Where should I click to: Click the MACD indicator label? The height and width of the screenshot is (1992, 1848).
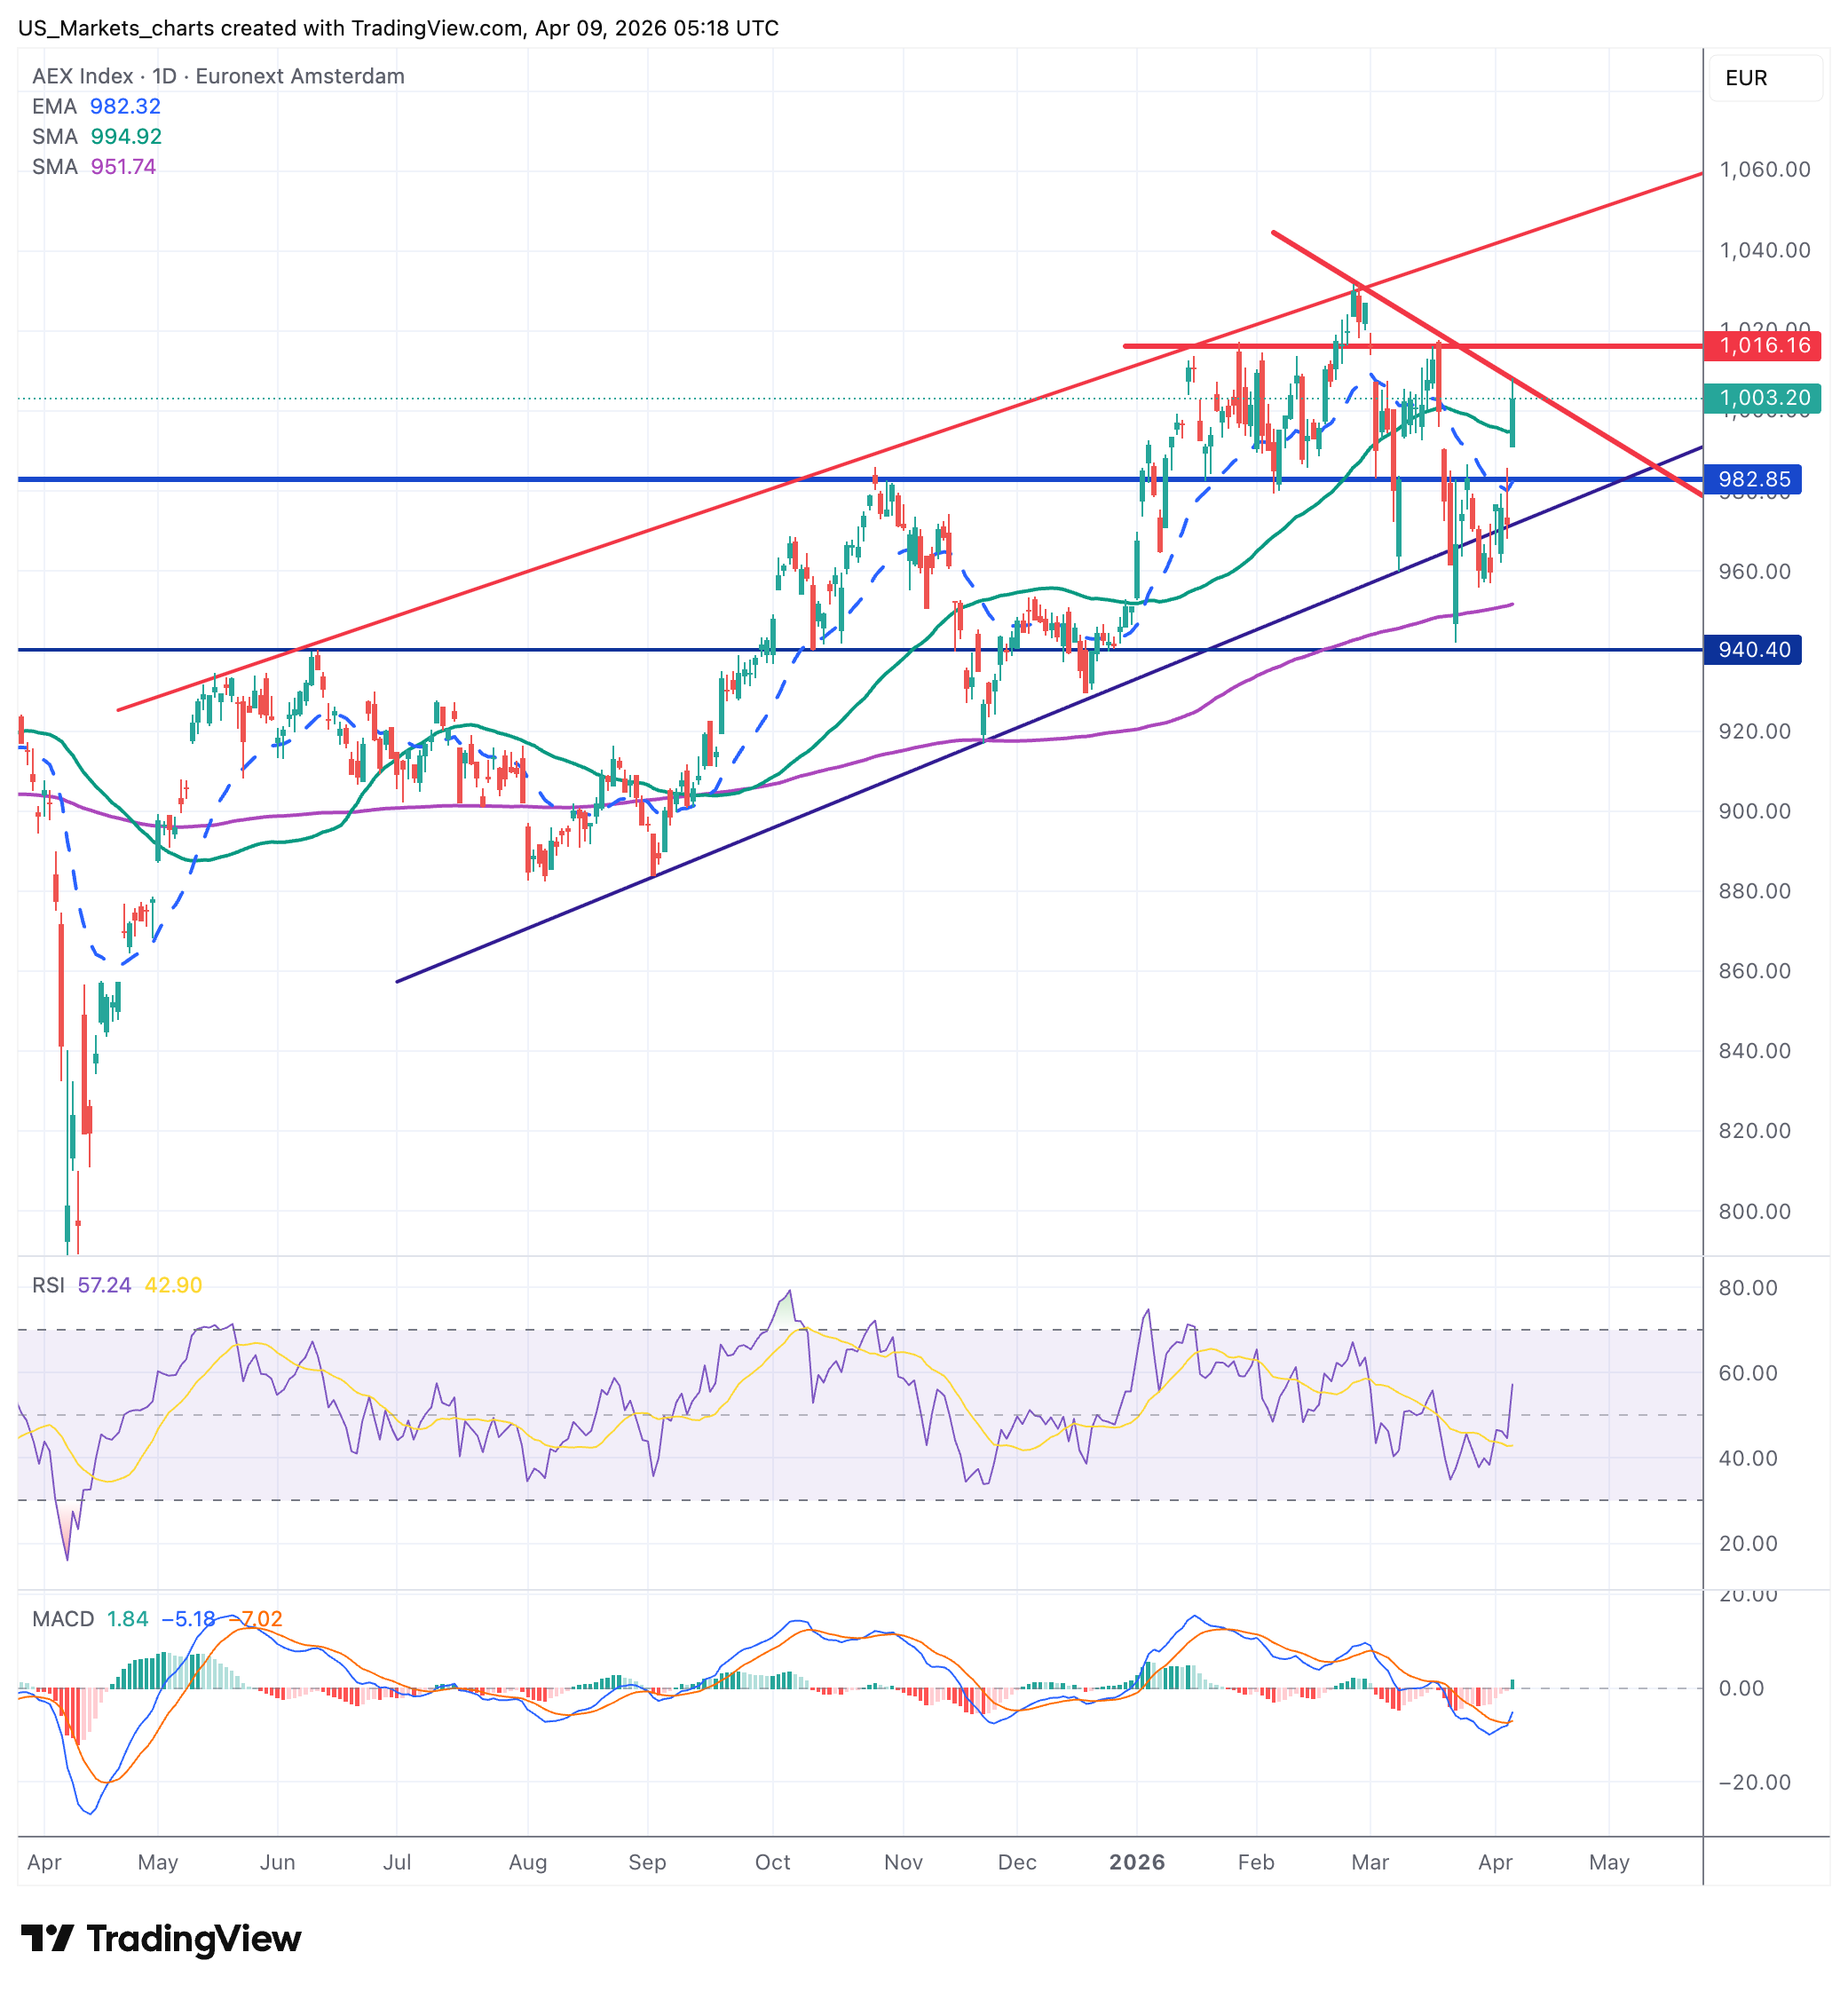[x=62, y=1619]
